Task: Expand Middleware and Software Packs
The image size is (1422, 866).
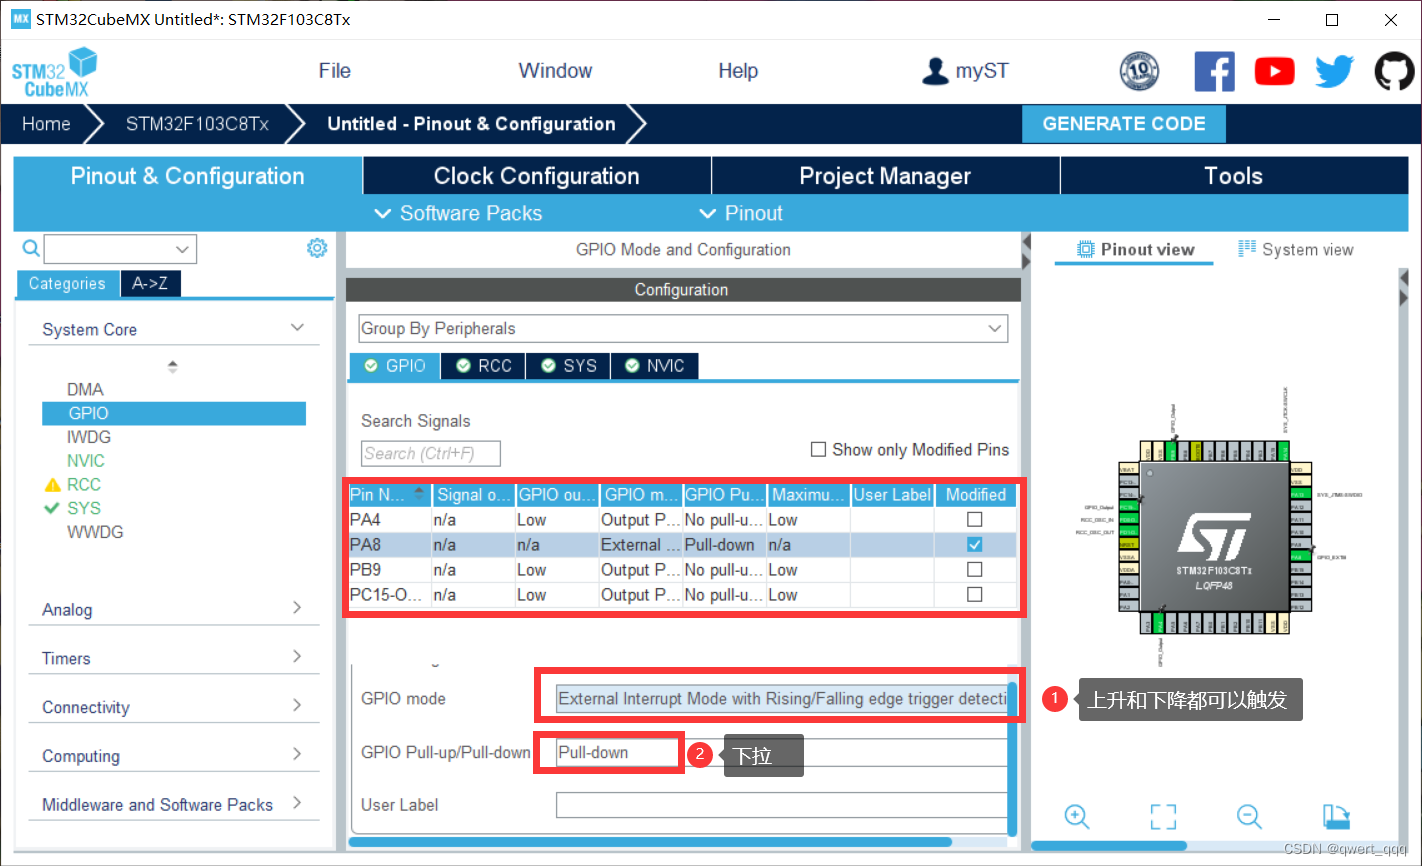Action: tap(297, 803)
